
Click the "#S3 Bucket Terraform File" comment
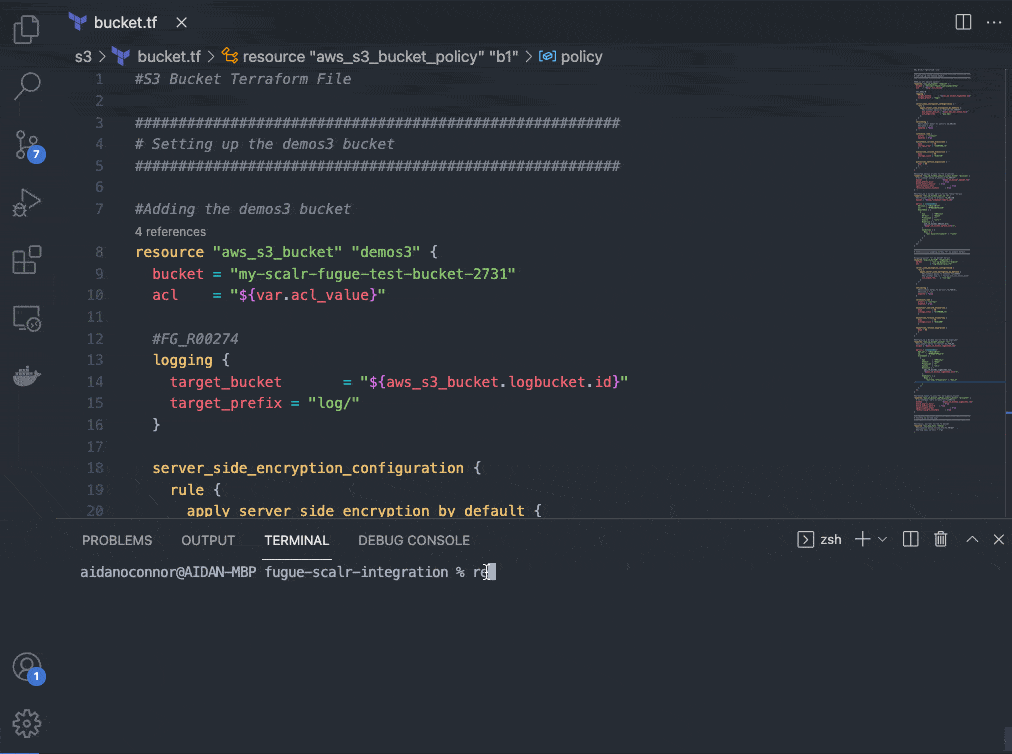243,79
